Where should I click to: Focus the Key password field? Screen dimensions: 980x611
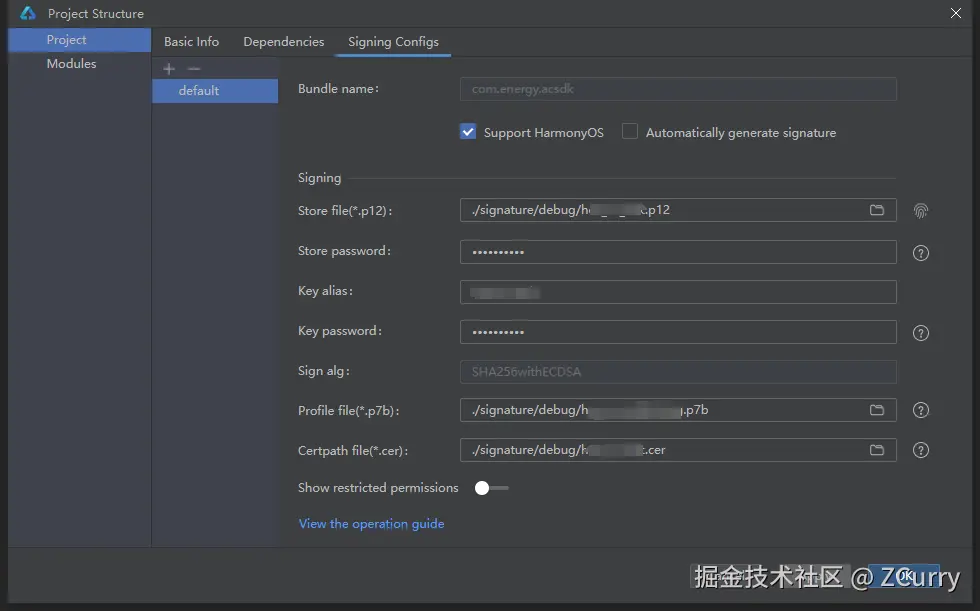[x=678, y=332]
